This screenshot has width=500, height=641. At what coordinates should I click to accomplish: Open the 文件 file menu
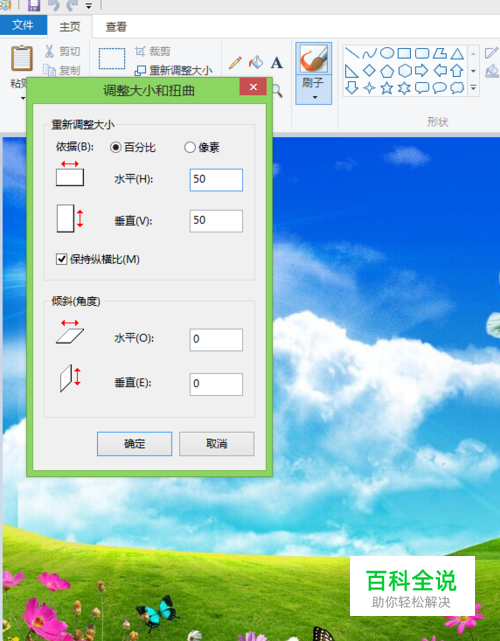coord(23,25)
